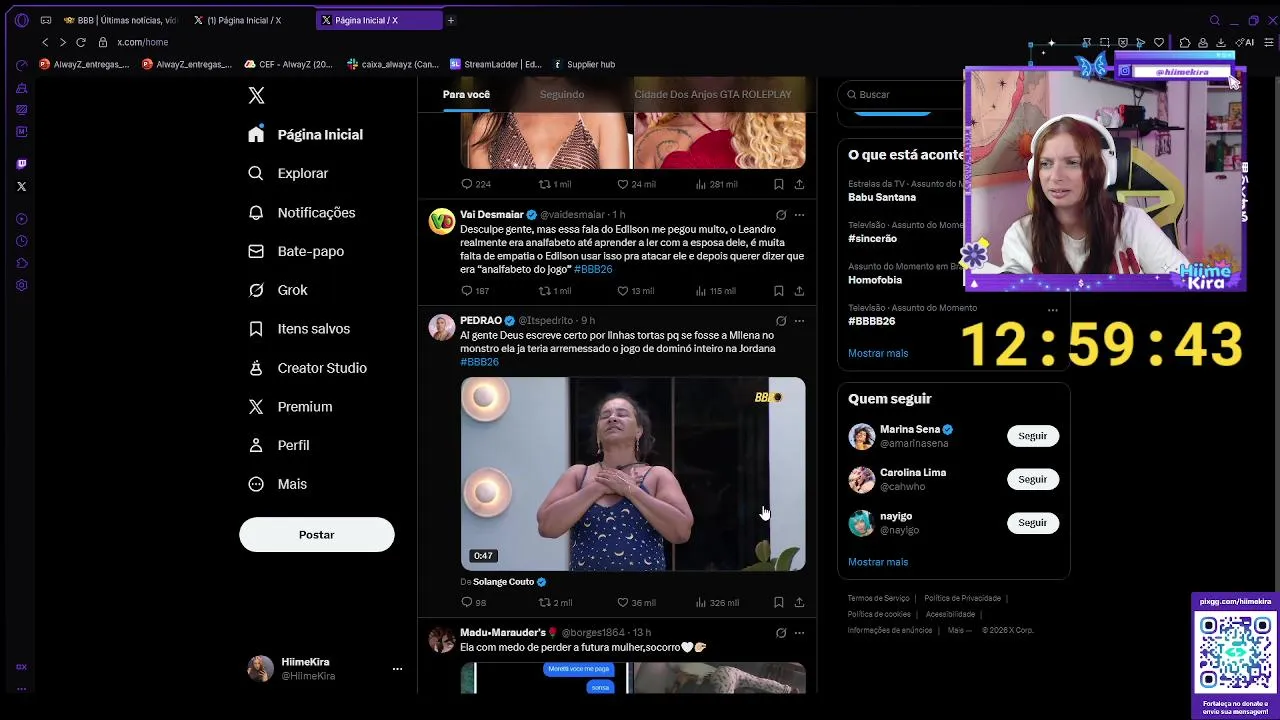View PEDRAO post analytics 326 mil
Screen dimensions: 1280x720
pyautogui.click(x=718, y=602)
